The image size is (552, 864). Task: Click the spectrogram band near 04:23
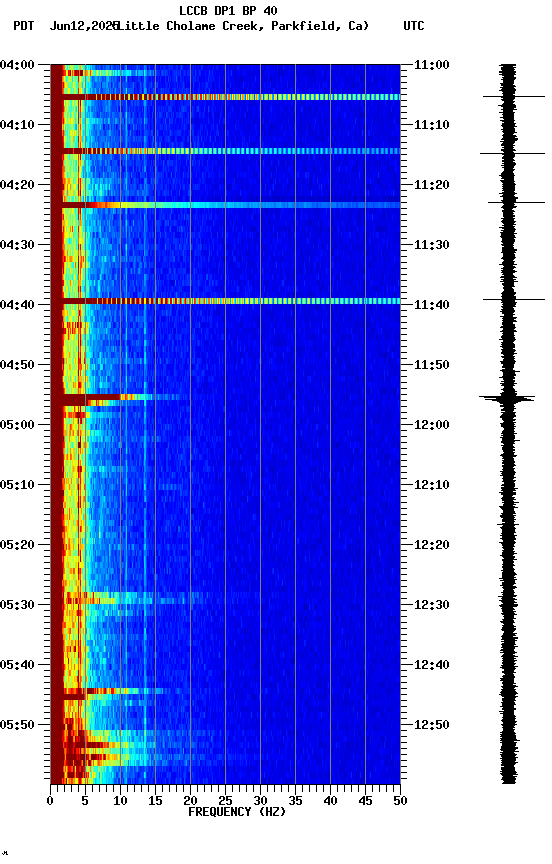(x=225, y=205)
